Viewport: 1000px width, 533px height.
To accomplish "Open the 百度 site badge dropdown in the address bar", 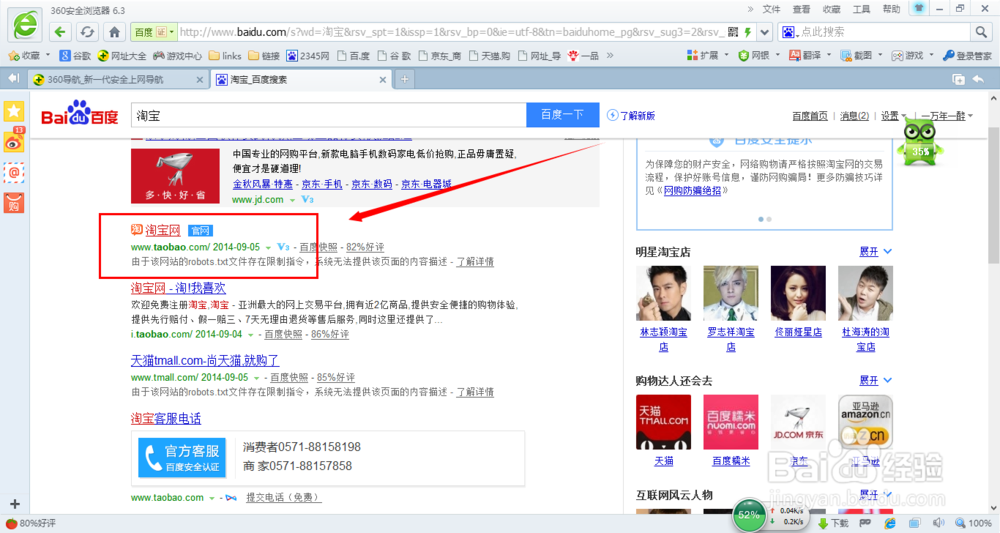I will (x=154, y=32).
